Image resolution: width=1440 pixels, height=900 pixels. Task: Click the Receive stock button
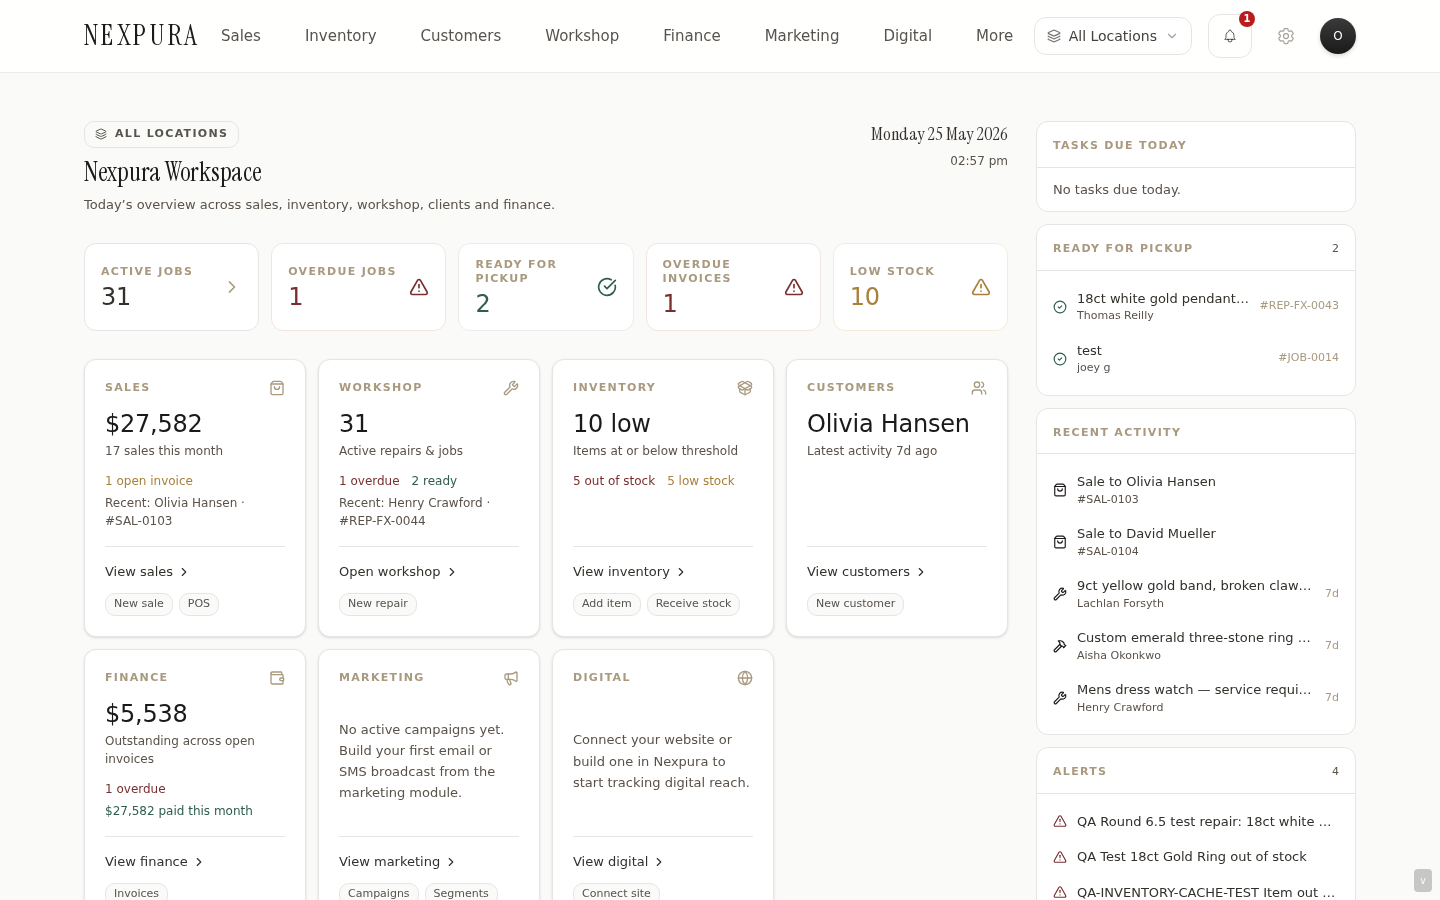click(694, 604)
